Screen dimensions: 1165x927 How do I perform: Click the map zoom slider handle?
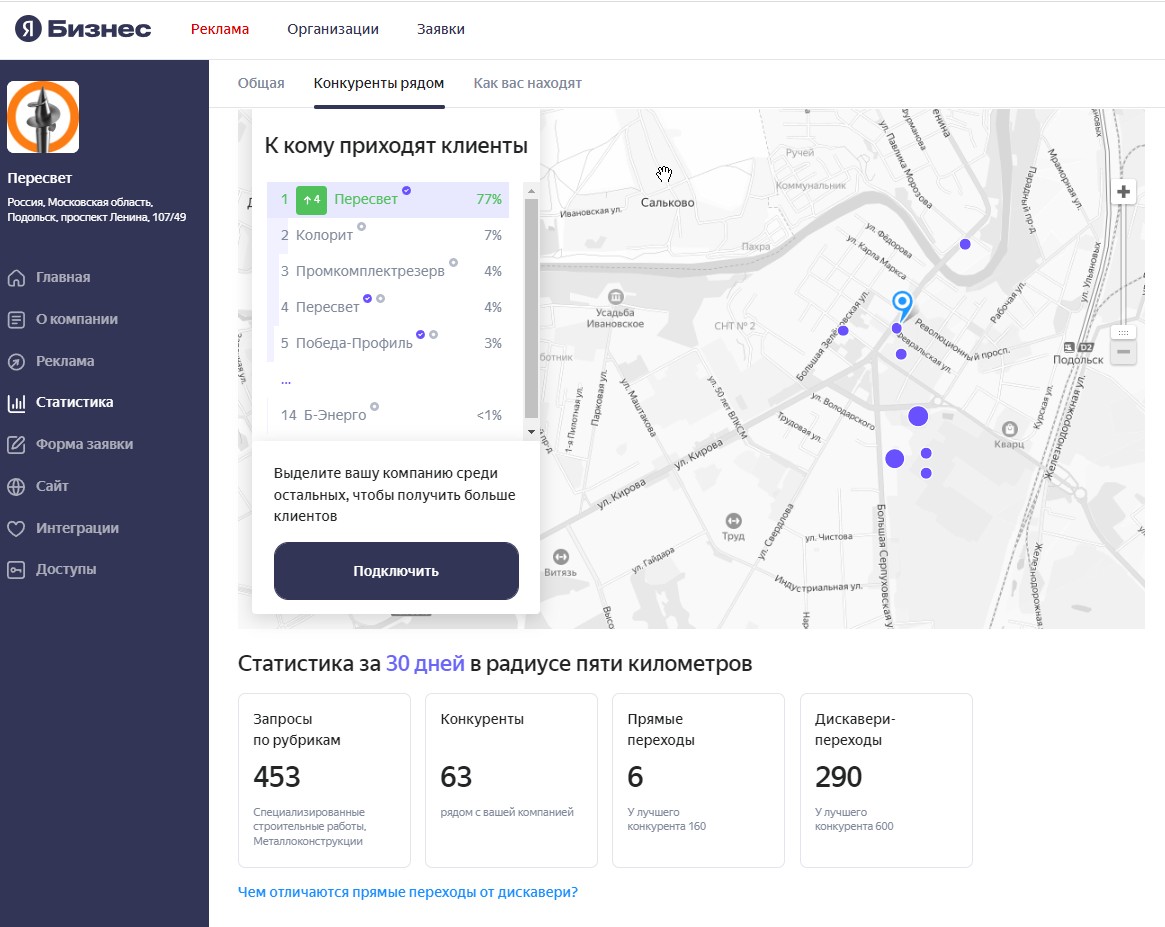1124,332
